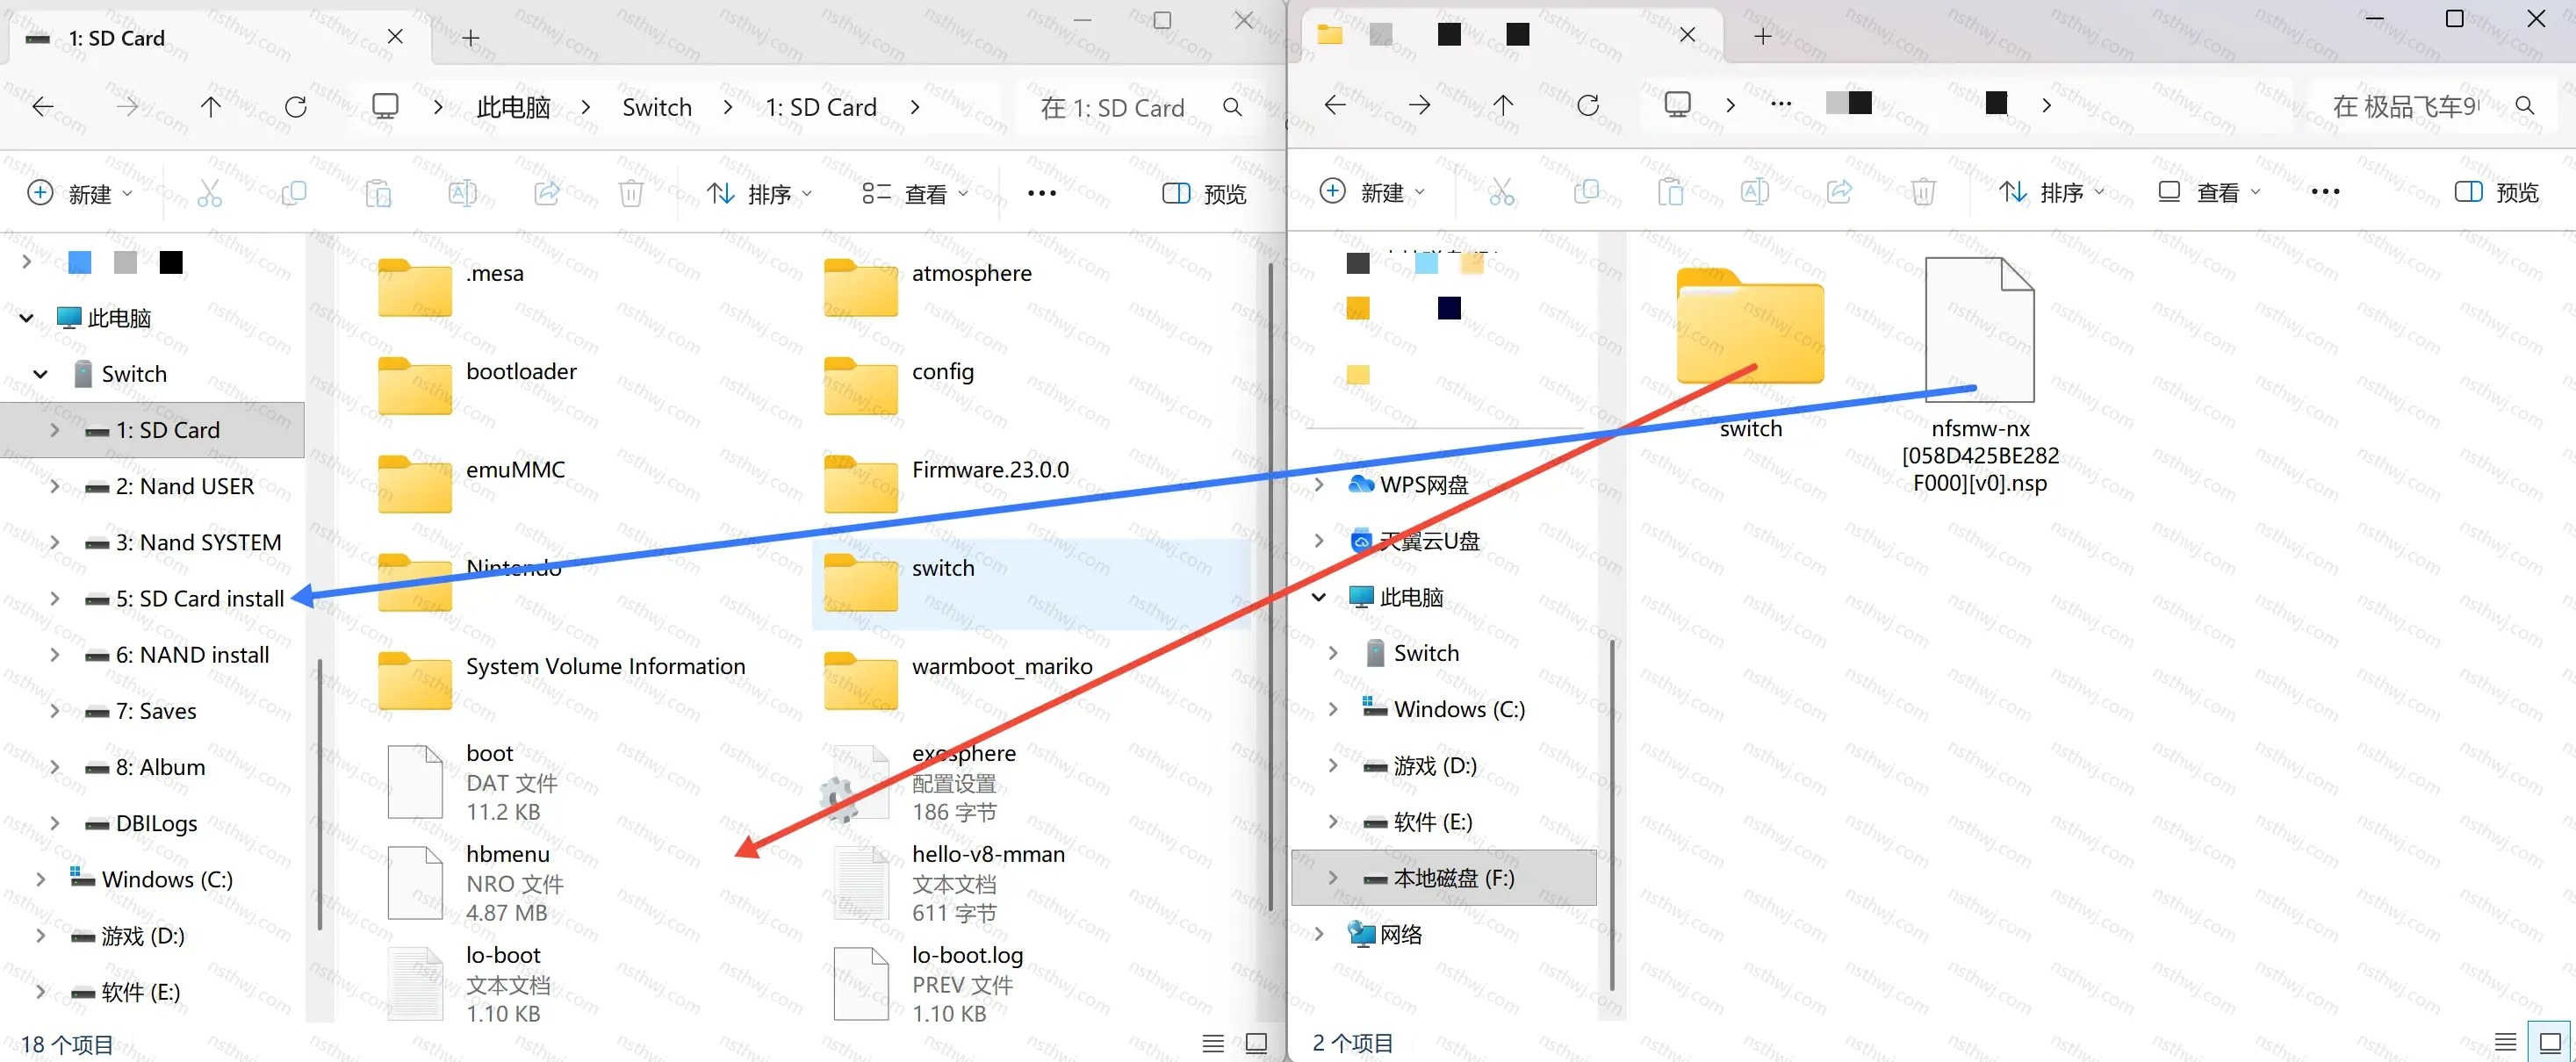Open the 排序 sort dropdown in left window

760,194
